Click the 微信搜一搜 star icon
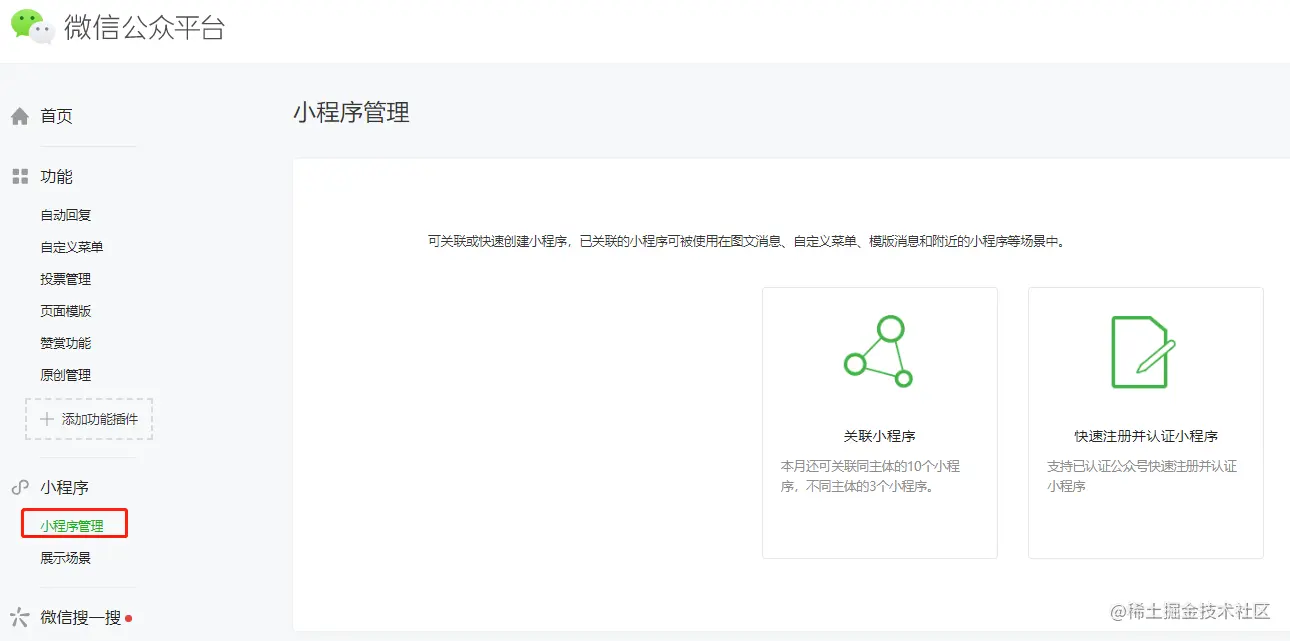Viewport: 1290px width, 641px height. (19, 617)
